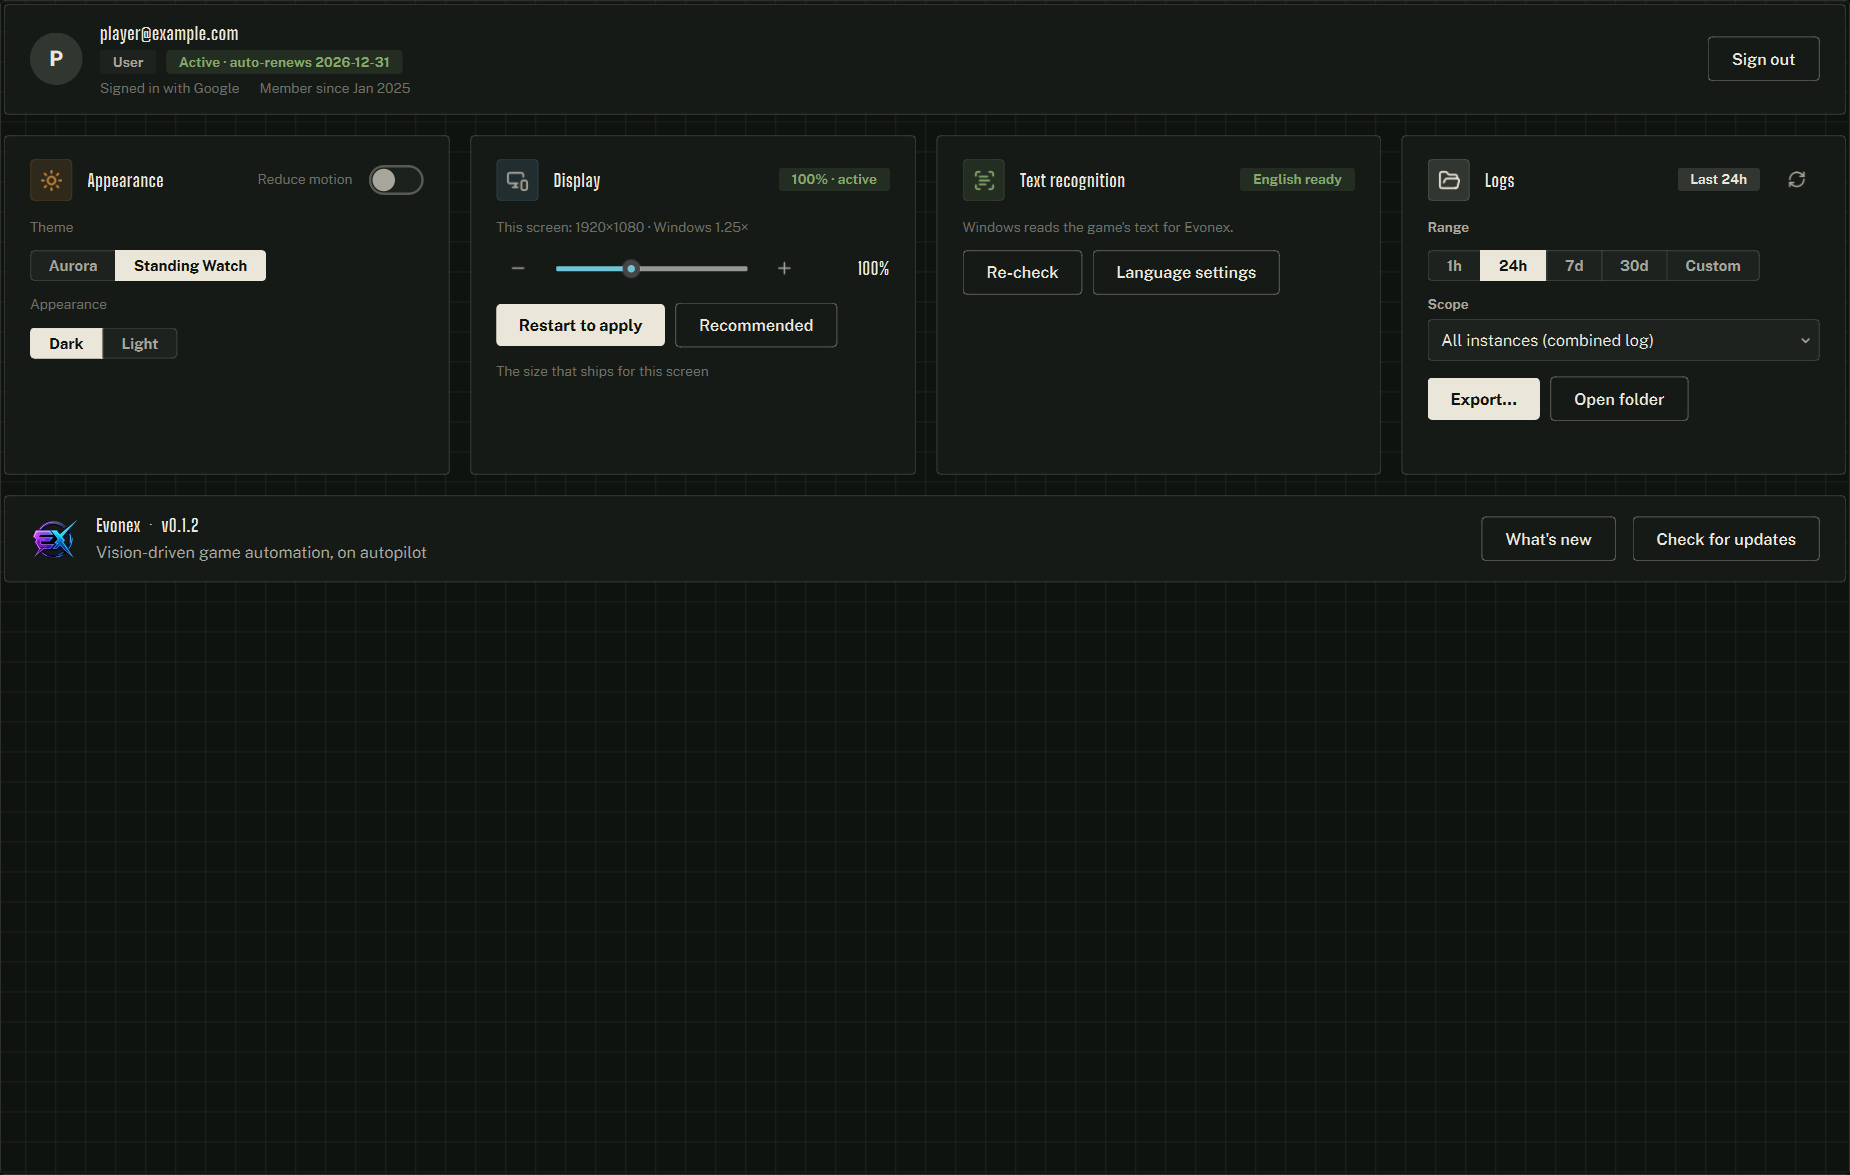The width and height of the screenshot is (1850, 1175).
Task: Click the v0.1.2 version label
Action: pos(180,525)
